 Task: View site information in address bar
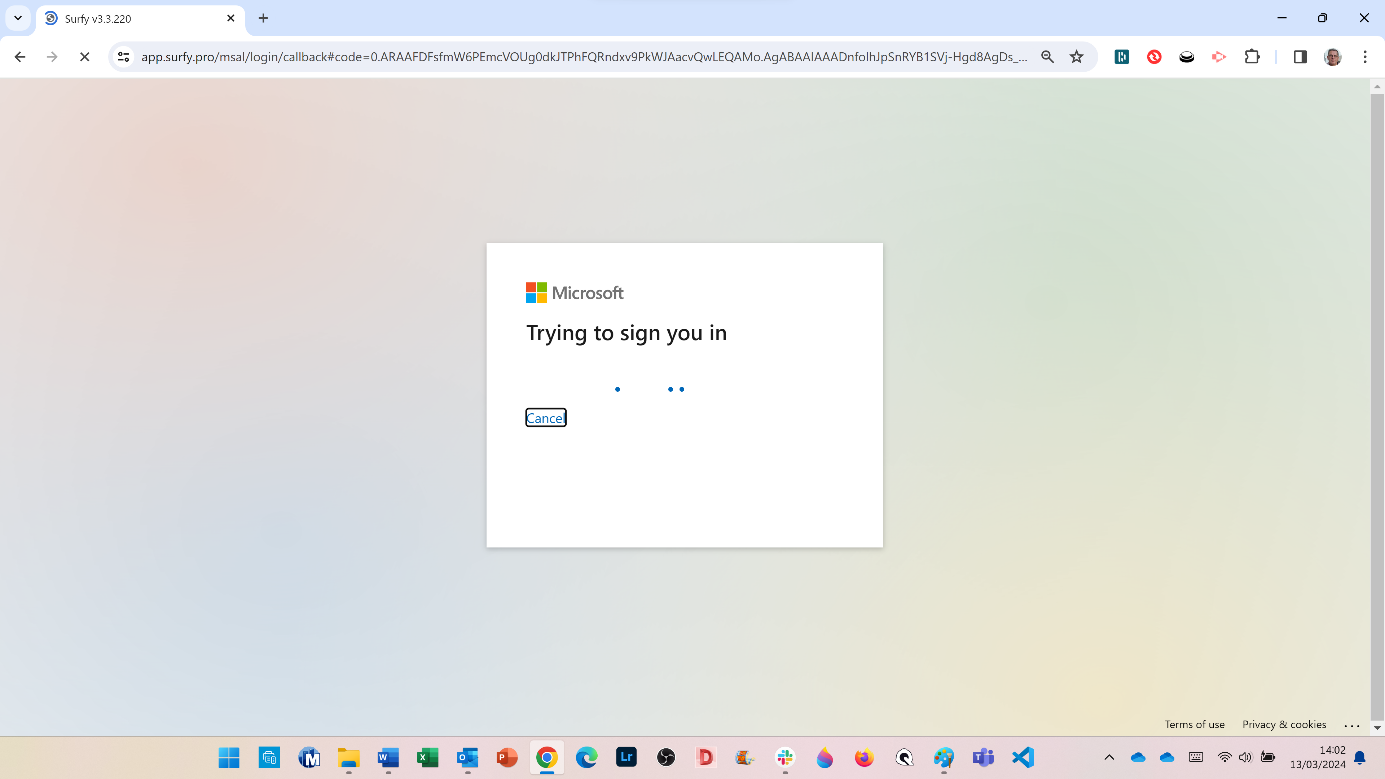click(123, 57)
